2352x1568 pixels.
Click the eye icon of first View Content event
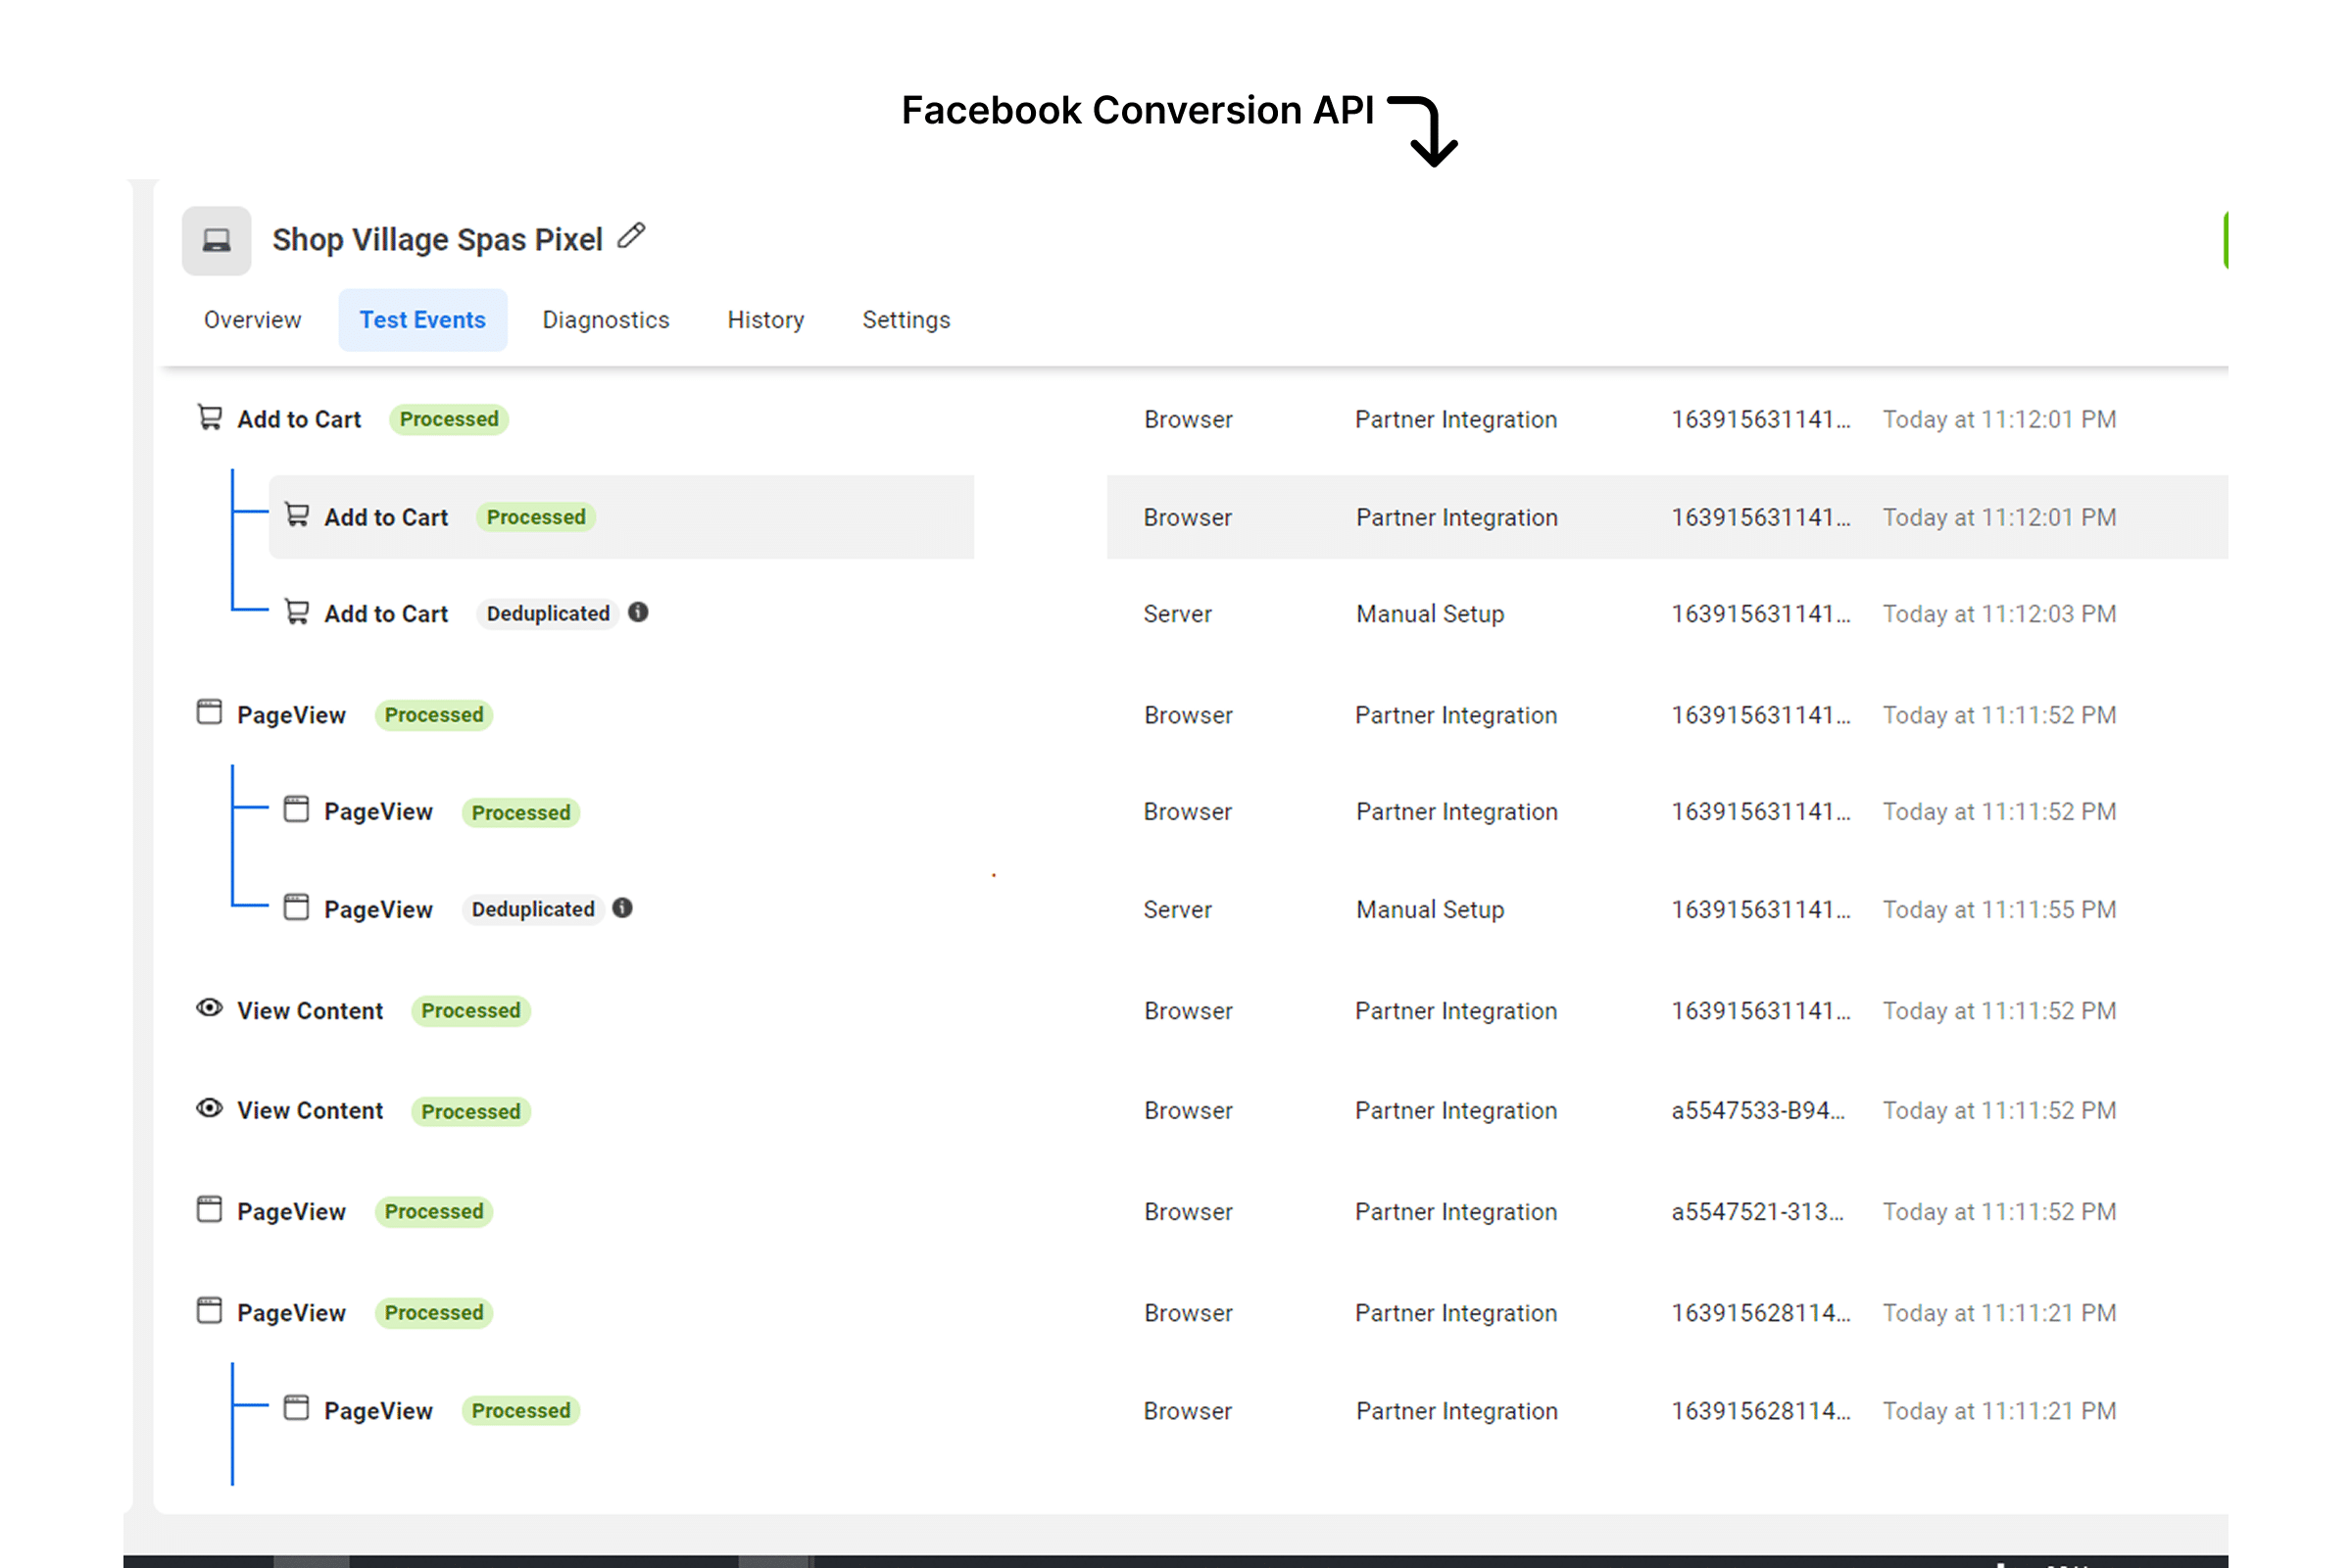click(209, 1008)
